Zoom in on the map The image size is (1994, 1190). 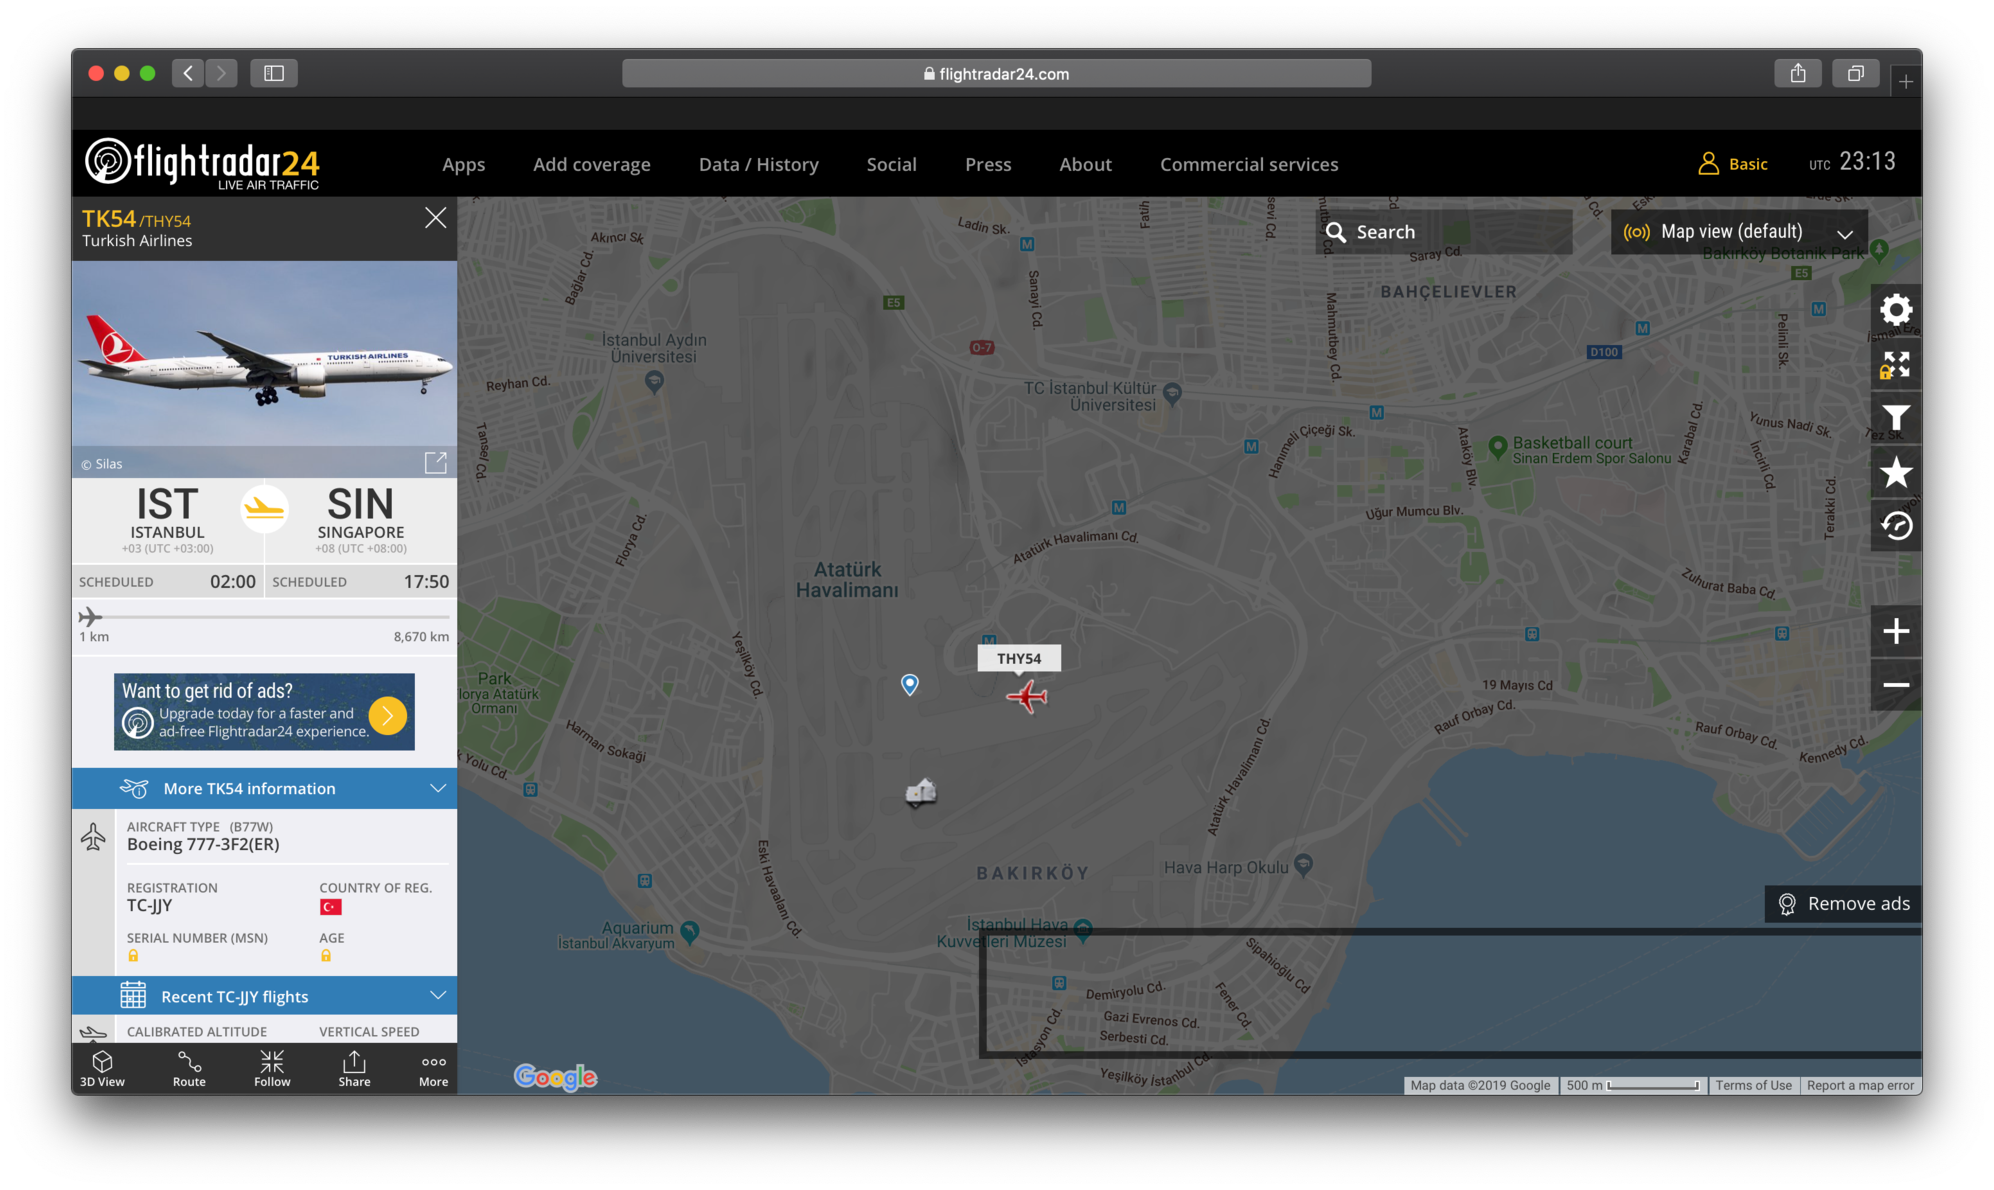(1895, 631)
